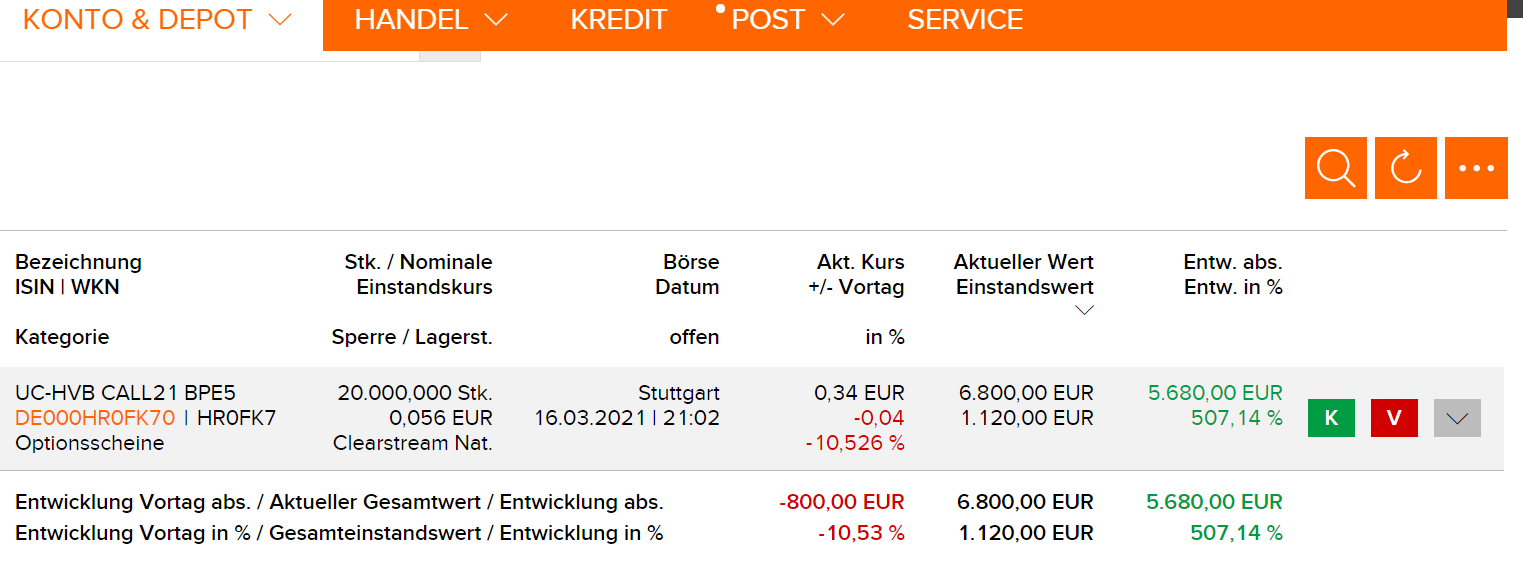This screenshot has width=1523, height=584.
Task: Click the orange search magnifier icon
Action: [x=1335, y=168]
